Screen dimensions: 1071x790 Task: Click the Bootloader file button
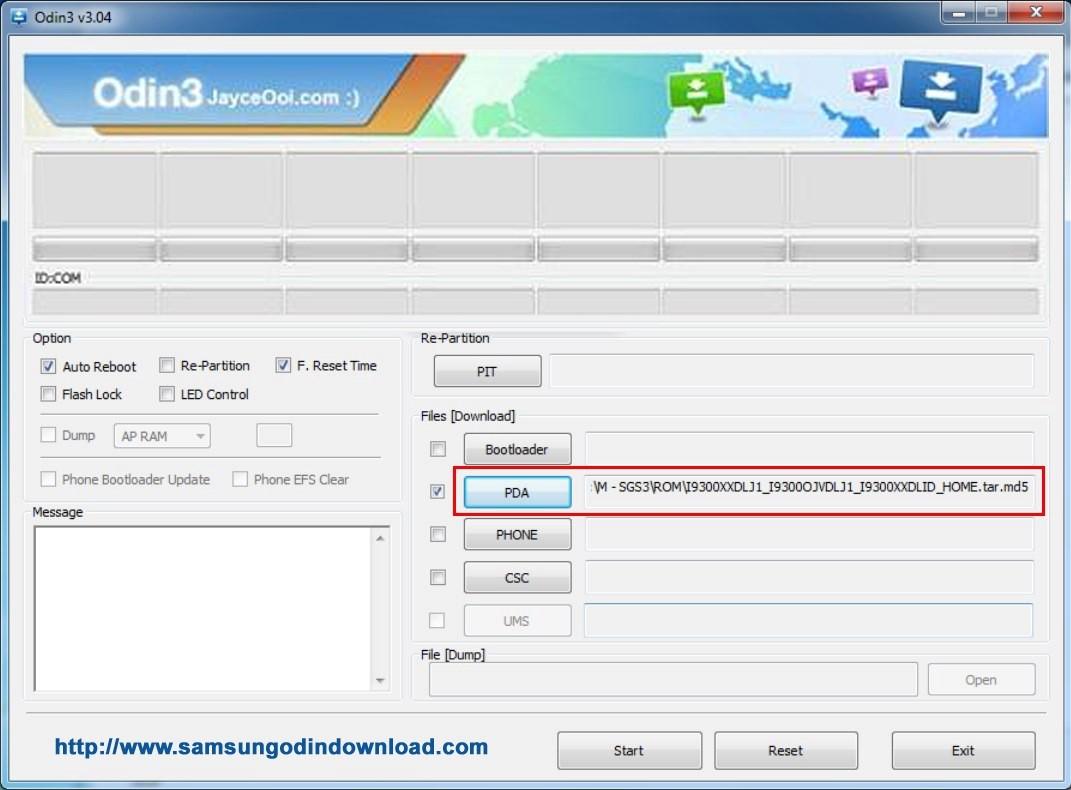coord(517,449)
